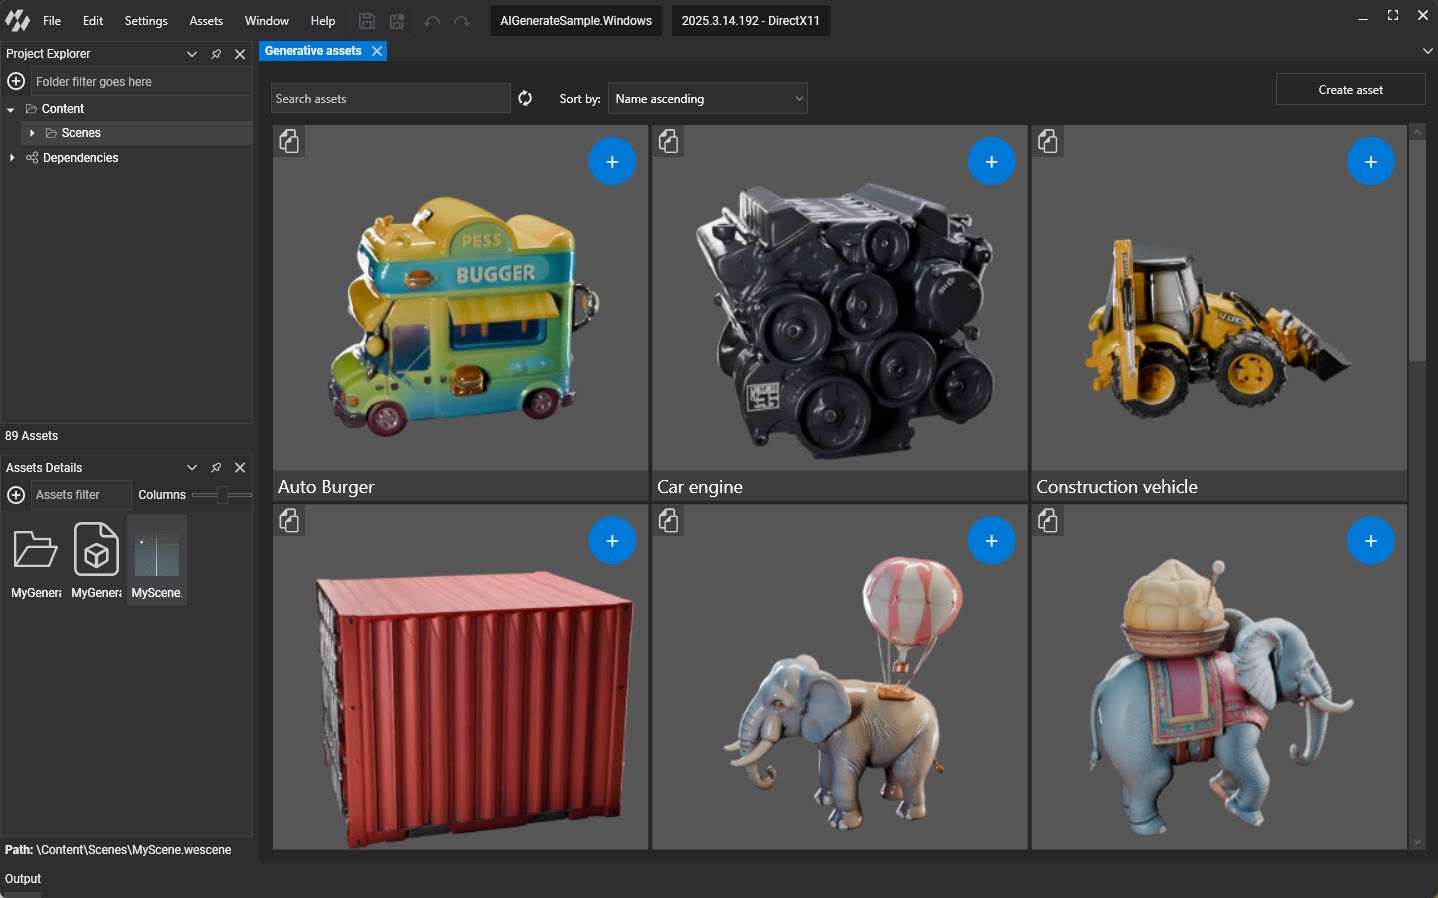Click the Search assets field
Screen dimensions: 1438x898
click(x=390, y=99)
